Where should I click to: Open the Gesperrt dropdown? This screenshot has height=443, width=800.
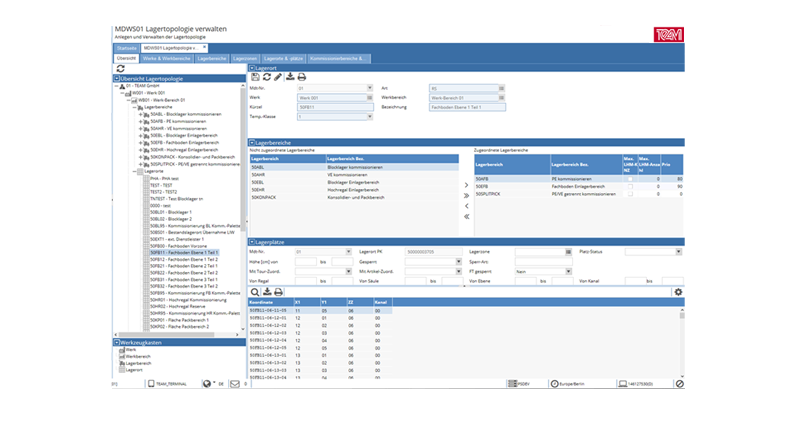pyautogui.click(x=459, y=262)
